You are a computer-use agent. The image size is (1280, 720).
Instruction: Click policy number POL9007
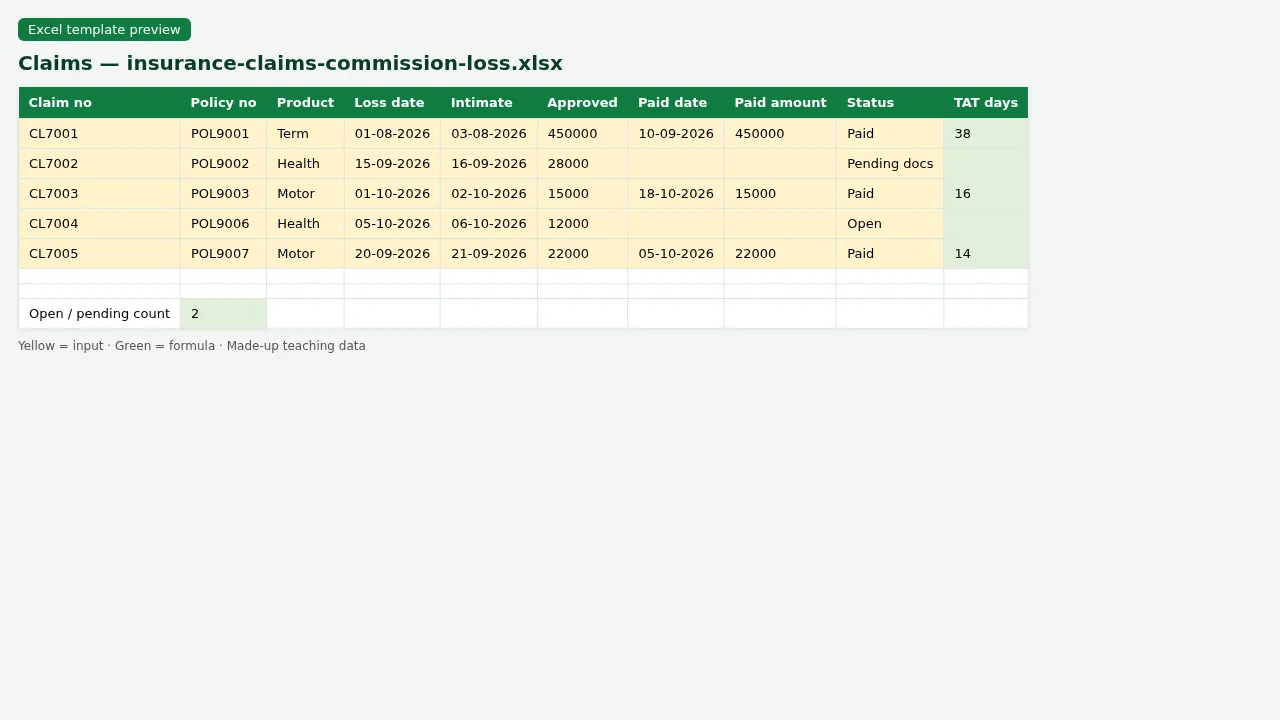click(223, 254)
